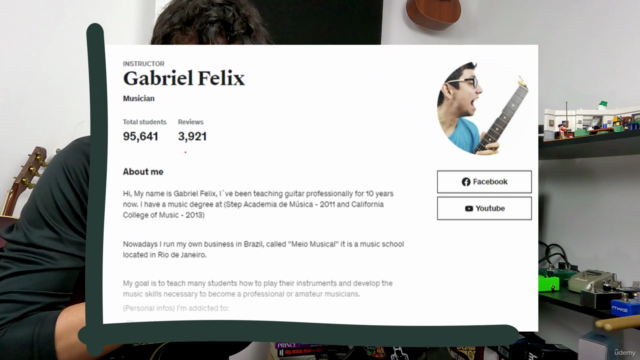Click the Facebook logo icon

[466, 182]
